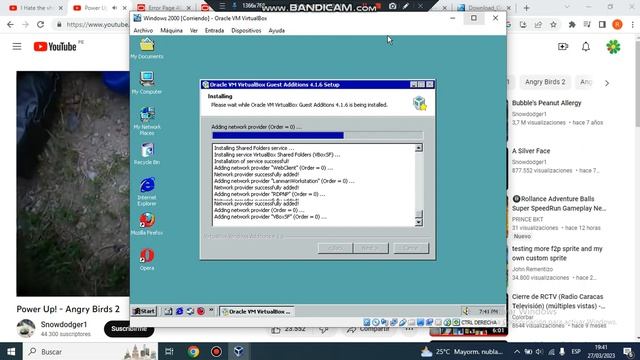Reload the page in Chrome
640x360 pixels.
40,24
